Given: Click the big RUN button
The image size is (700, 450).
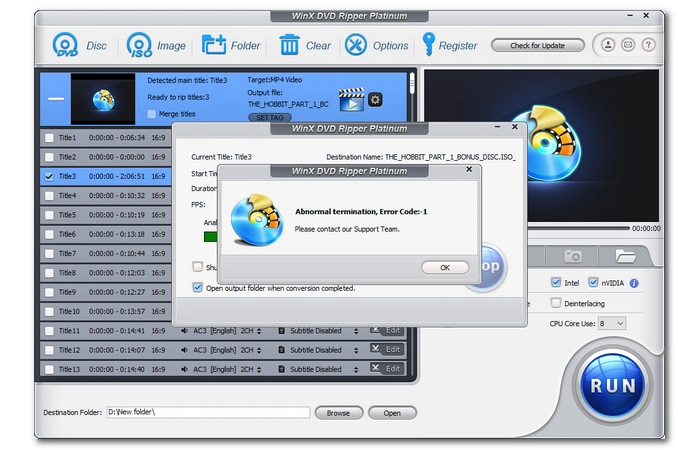Looking at the screenshot, I should pos(612,385).
